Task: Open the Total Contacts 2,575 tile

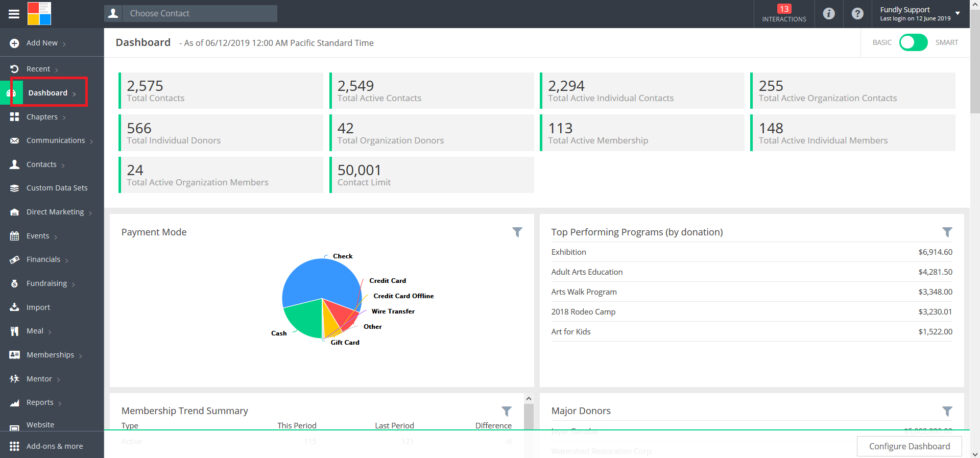Action: pyautogui.click(x=221, y=90)
